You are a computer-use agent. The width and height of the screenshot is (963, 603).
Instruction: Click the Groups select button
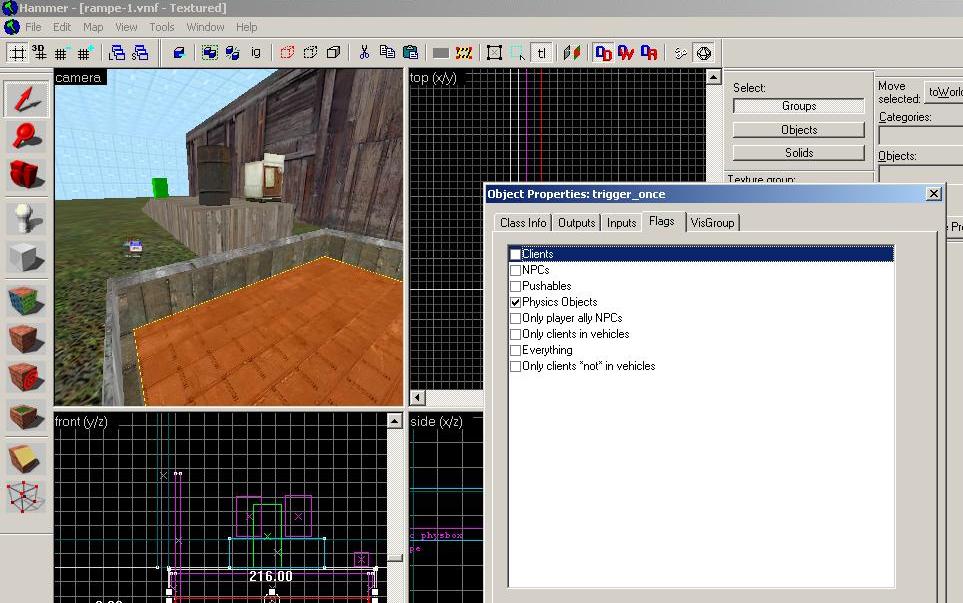[798, 106]
